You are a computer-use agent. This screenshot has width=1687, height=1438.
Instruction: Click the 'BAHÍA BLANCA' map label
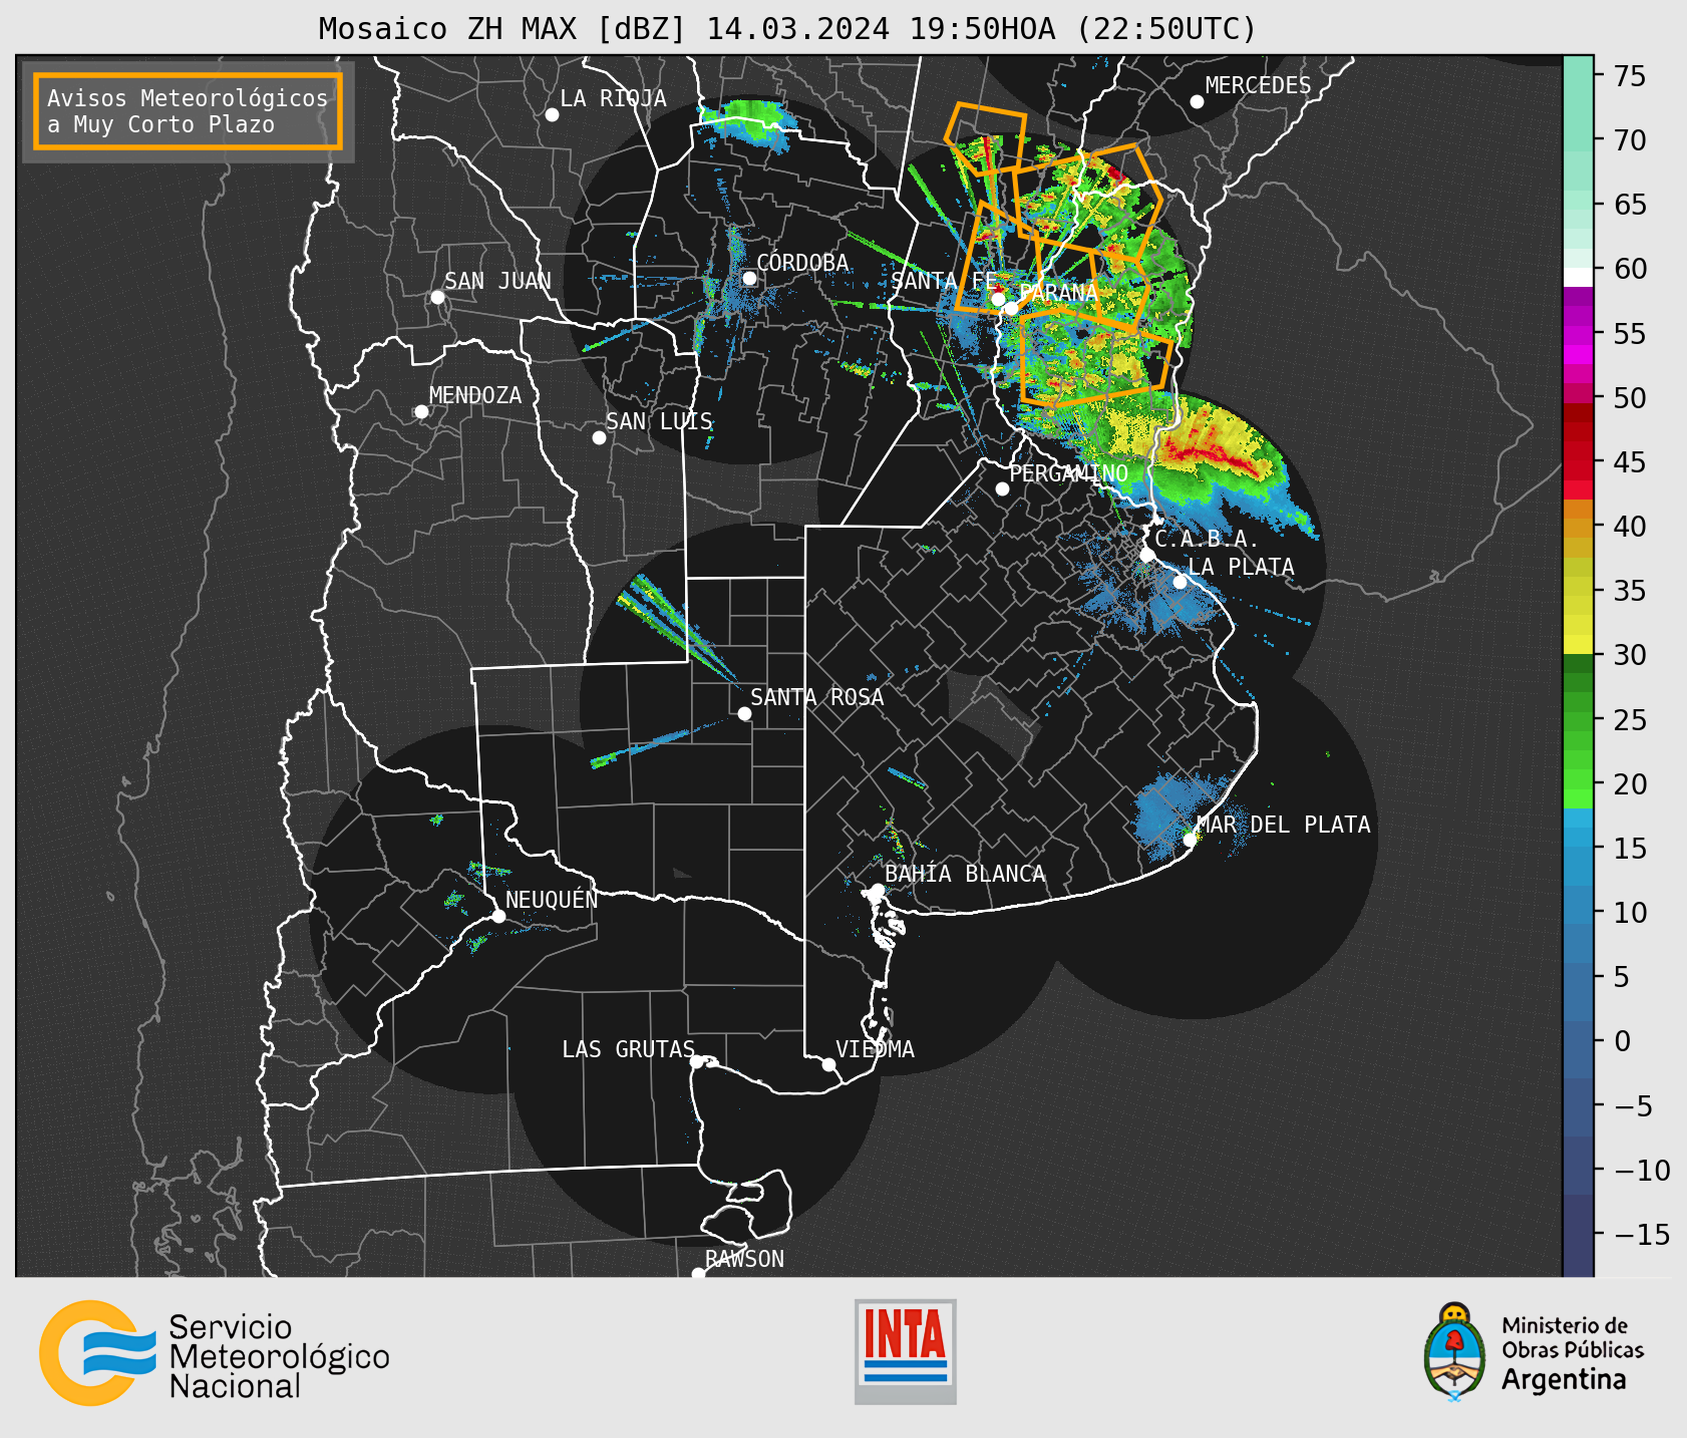click(x=965, y=874)
